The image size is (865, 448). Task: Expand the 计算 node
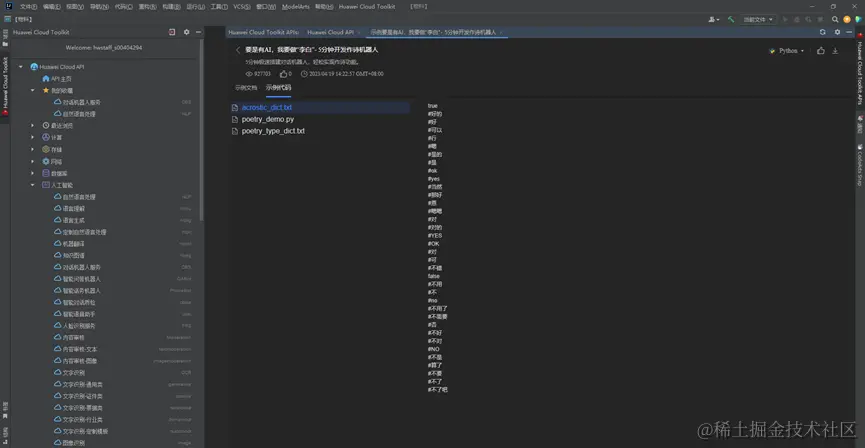pos(33,137)
